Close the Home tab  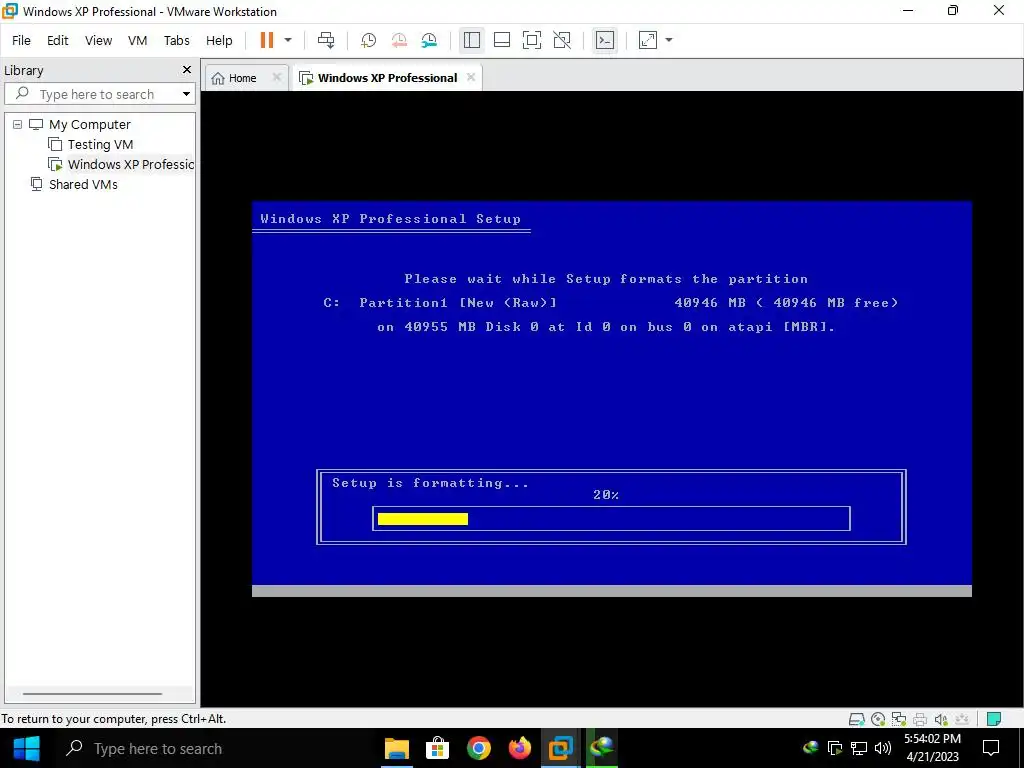click(x=276, y=77)
